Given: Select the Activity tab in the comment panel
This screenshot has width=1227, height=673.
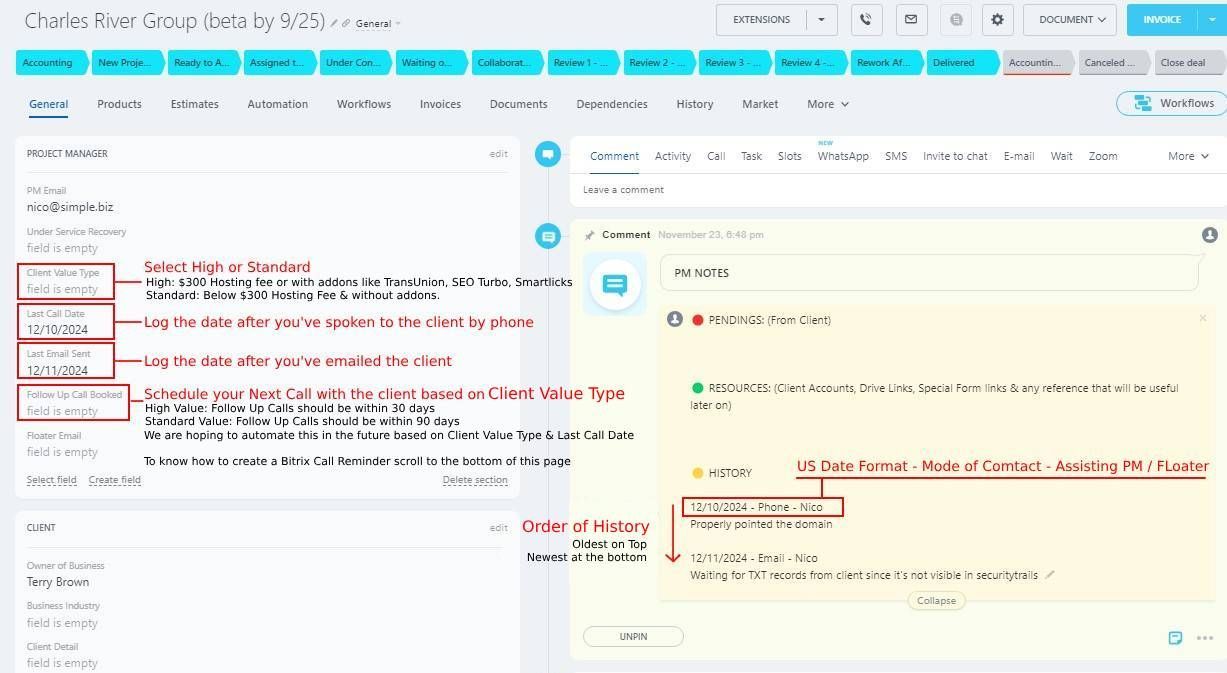Looking at the screenshot, I should 673,156.
